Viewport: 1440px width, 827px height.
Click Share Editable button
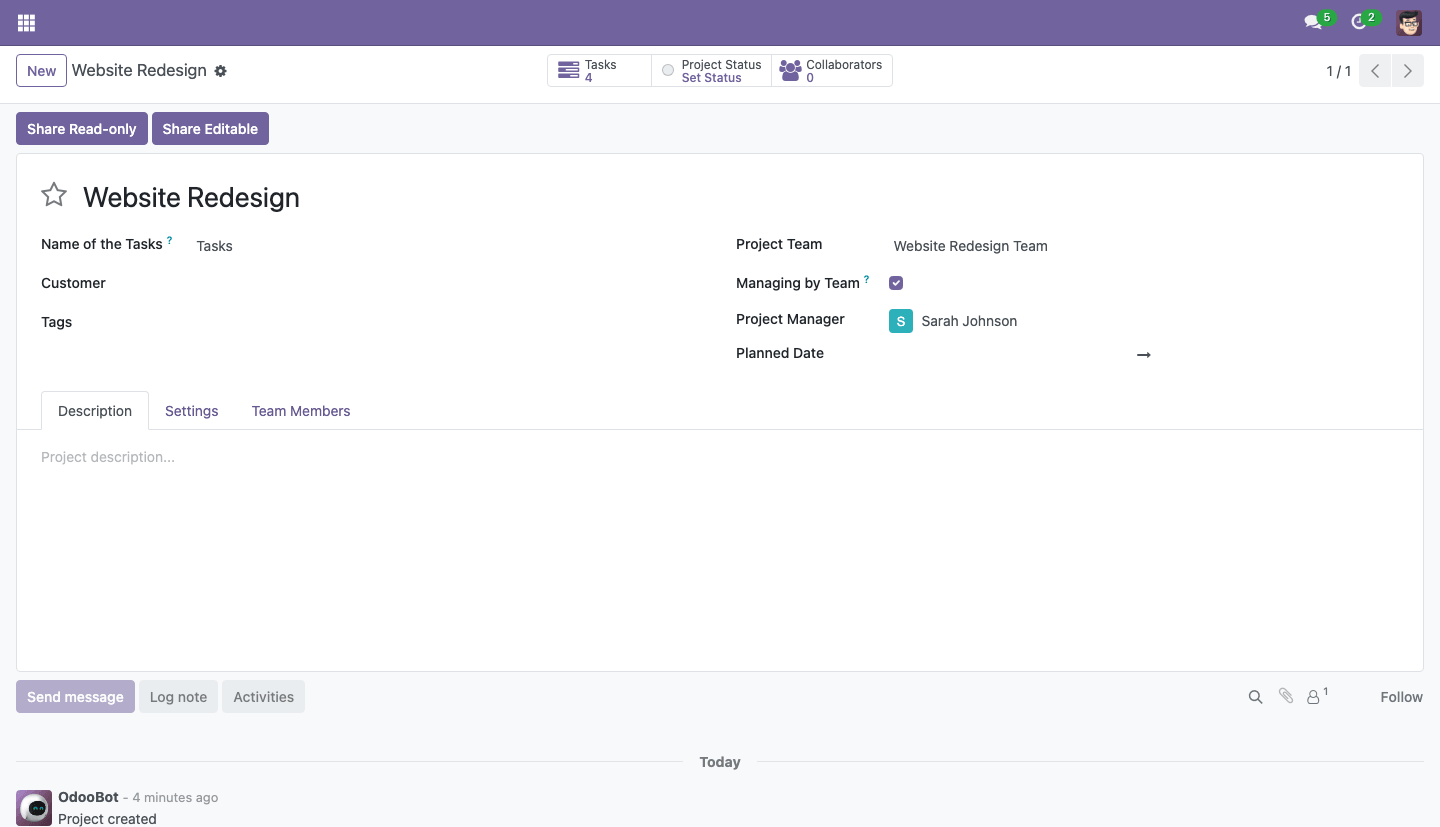210,129
